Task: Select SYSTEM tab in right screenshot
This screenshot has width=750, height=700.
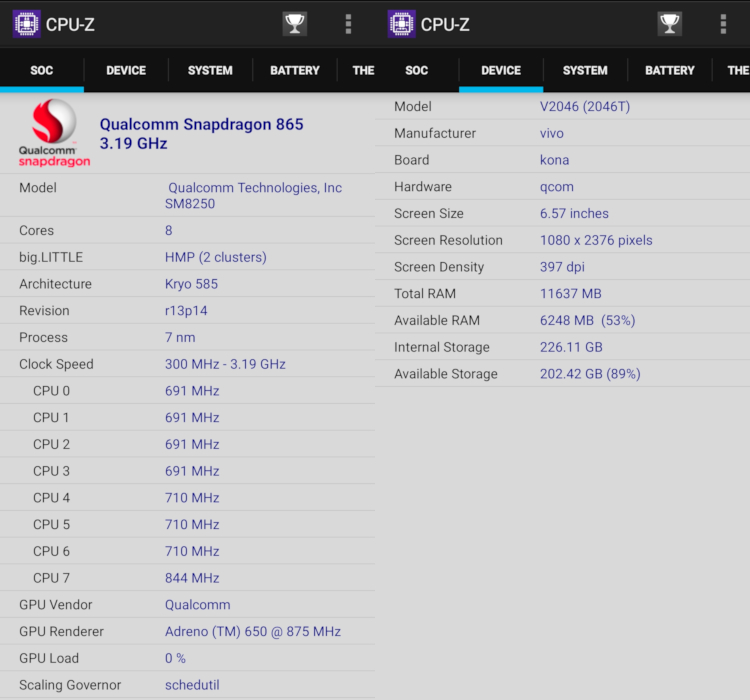Action: [585, 71]
